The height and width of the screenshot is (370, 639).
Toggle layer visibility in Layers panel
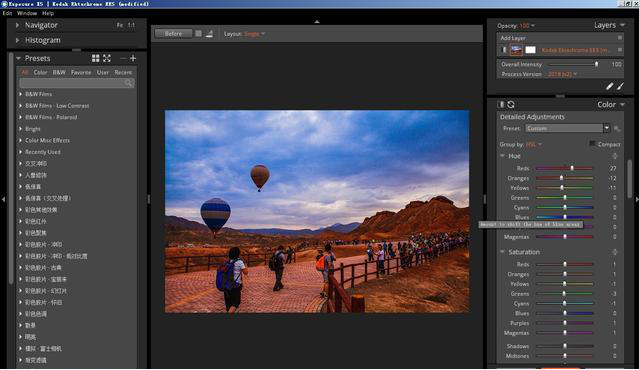tap(504, 50)
